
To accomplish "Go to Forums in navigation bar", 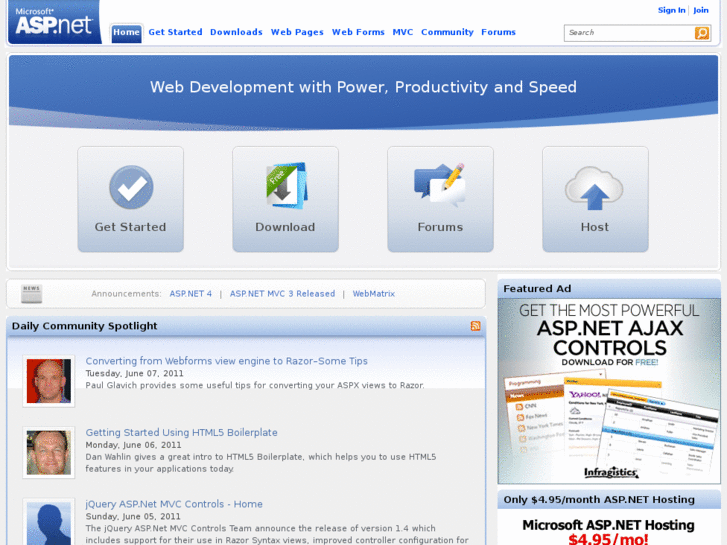I will click(498, 32).
